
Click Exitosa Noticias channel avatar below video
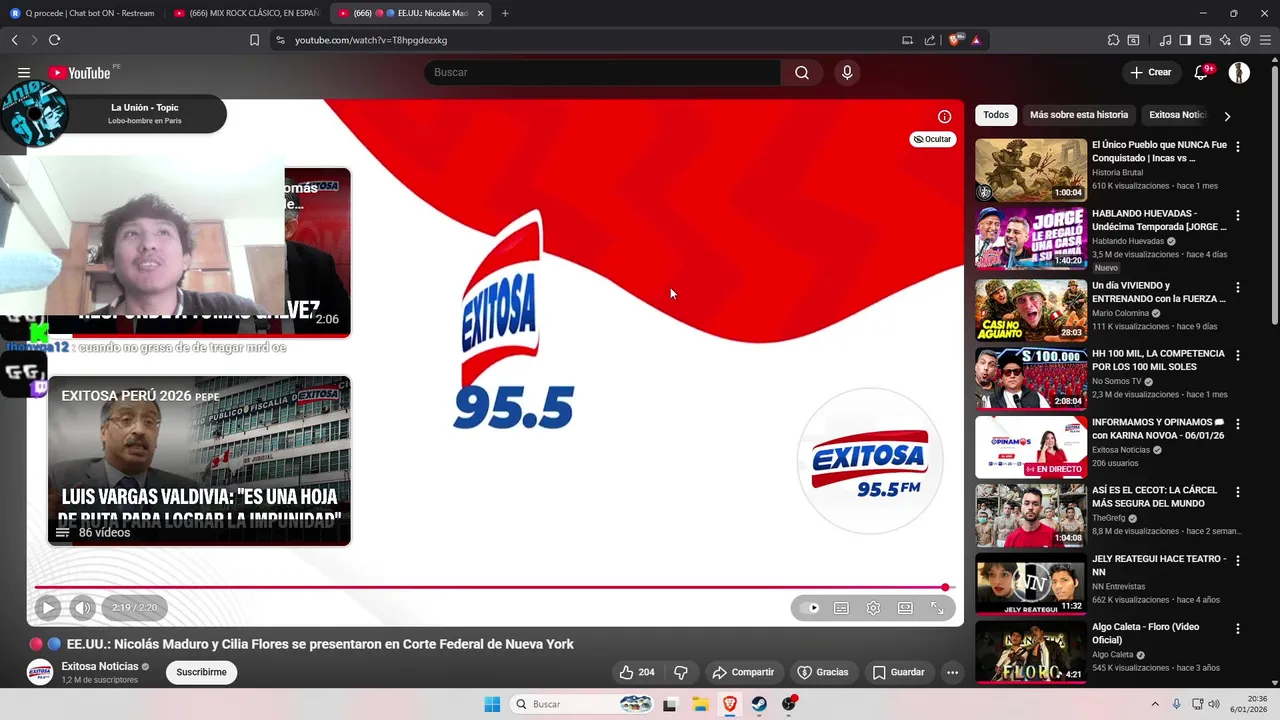[40, 672]
